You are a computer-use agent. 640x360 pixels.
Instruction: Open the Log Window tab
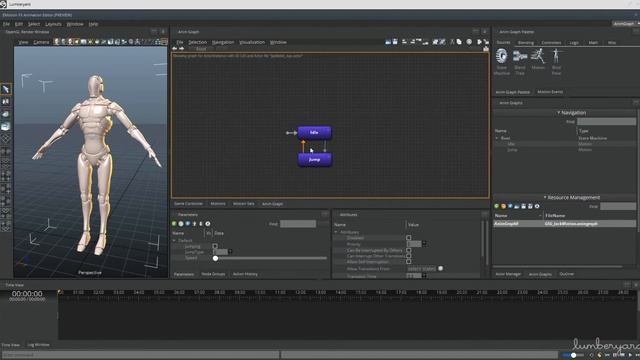pyautogui.click(x=38, y=345)
